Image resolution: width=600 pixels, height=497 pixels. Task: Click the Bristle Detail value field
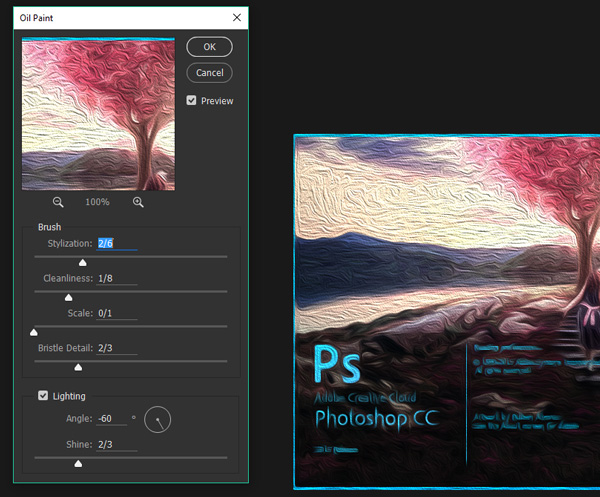point(117,348)
